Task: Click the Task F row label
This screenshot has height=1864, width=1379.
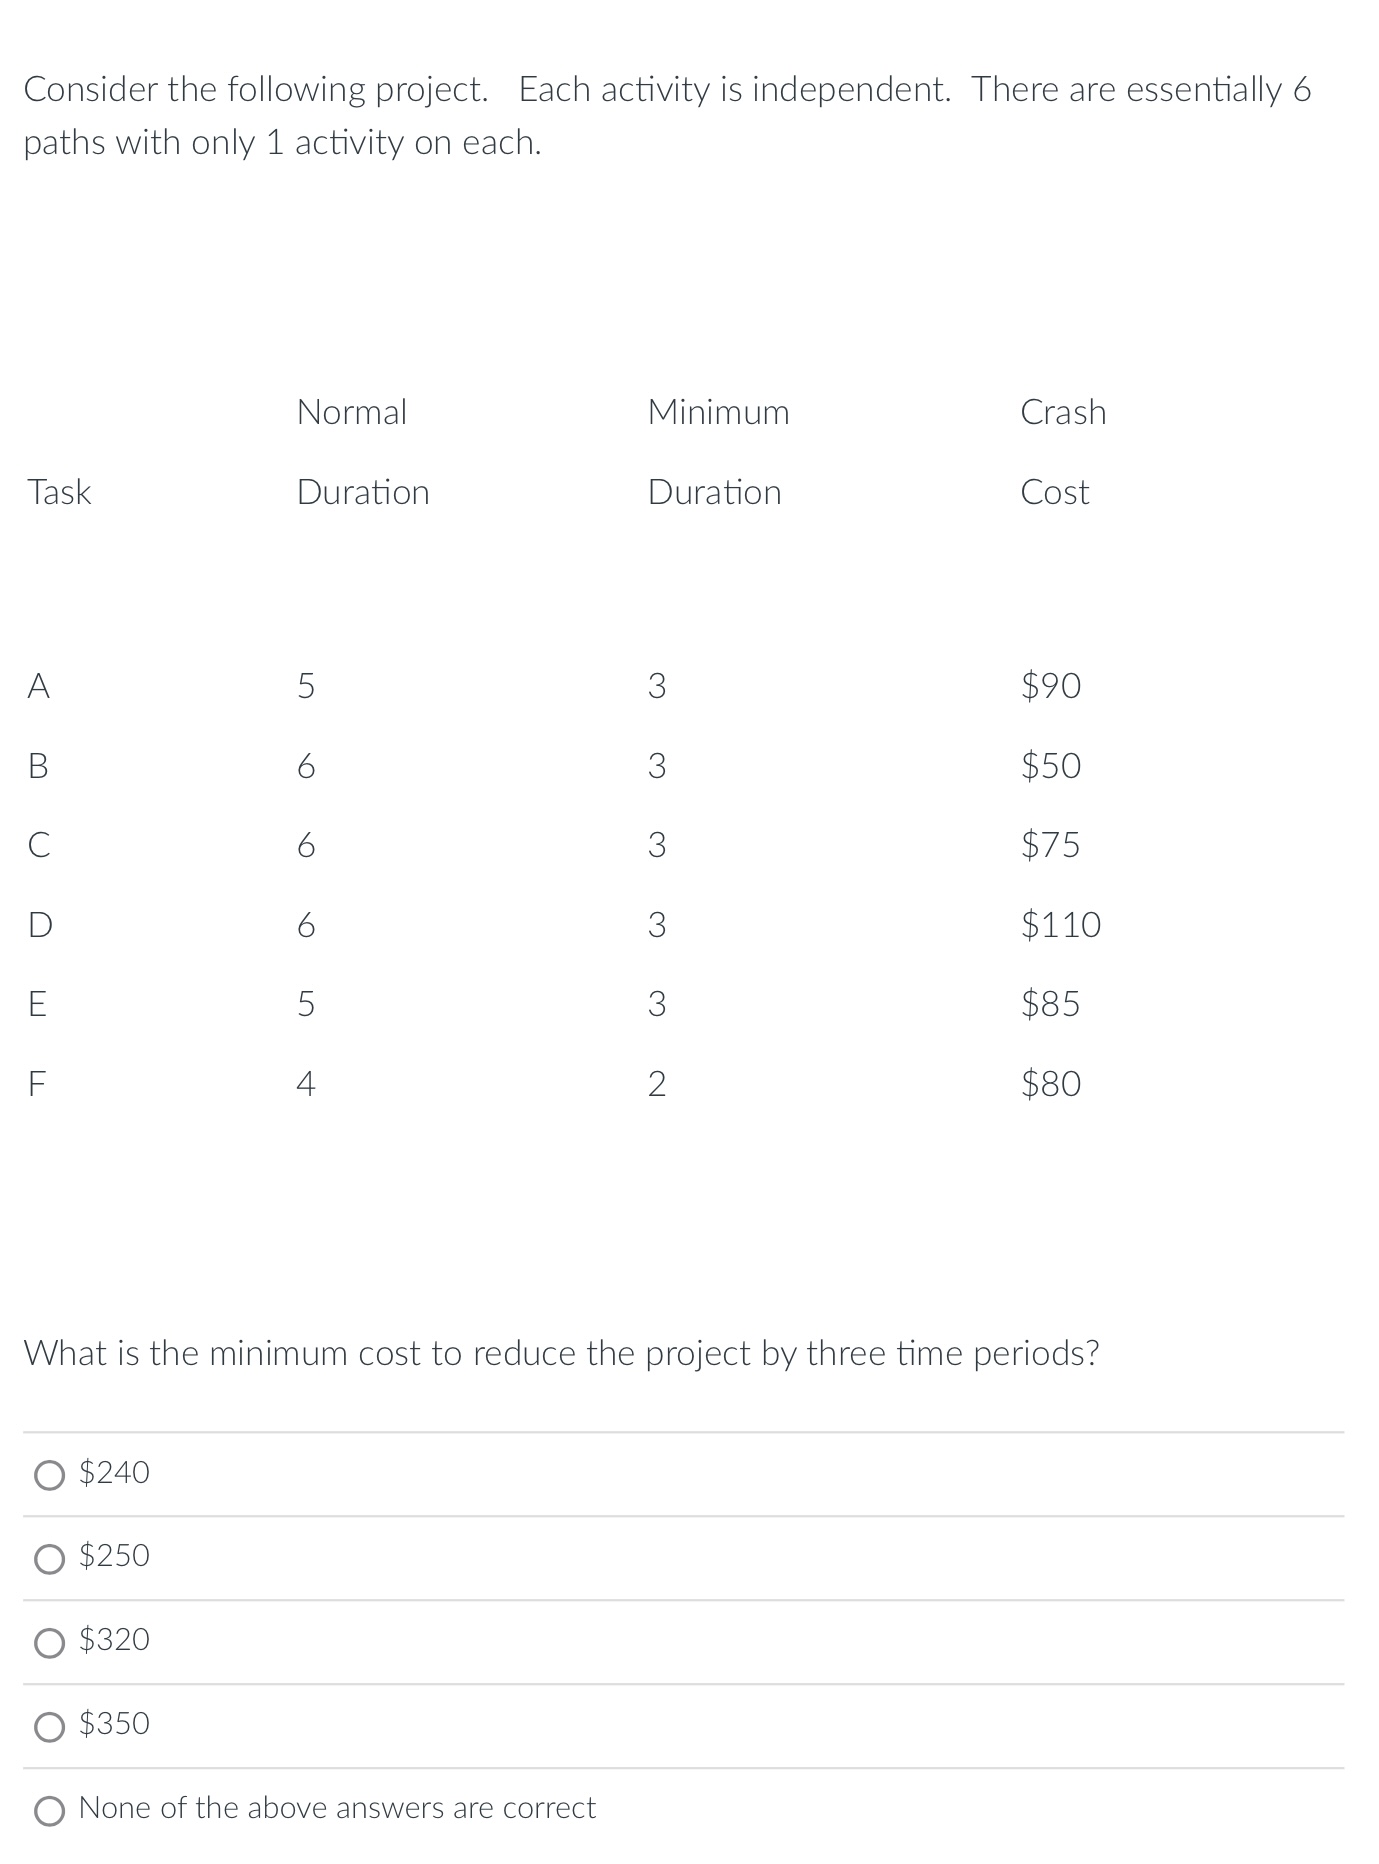Action: [x=37, y=1084]
